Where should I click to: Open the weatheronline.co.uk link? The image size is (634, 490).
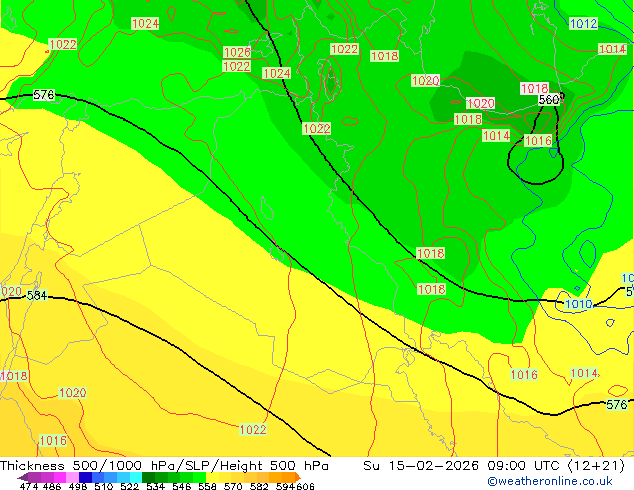[550, 481]
